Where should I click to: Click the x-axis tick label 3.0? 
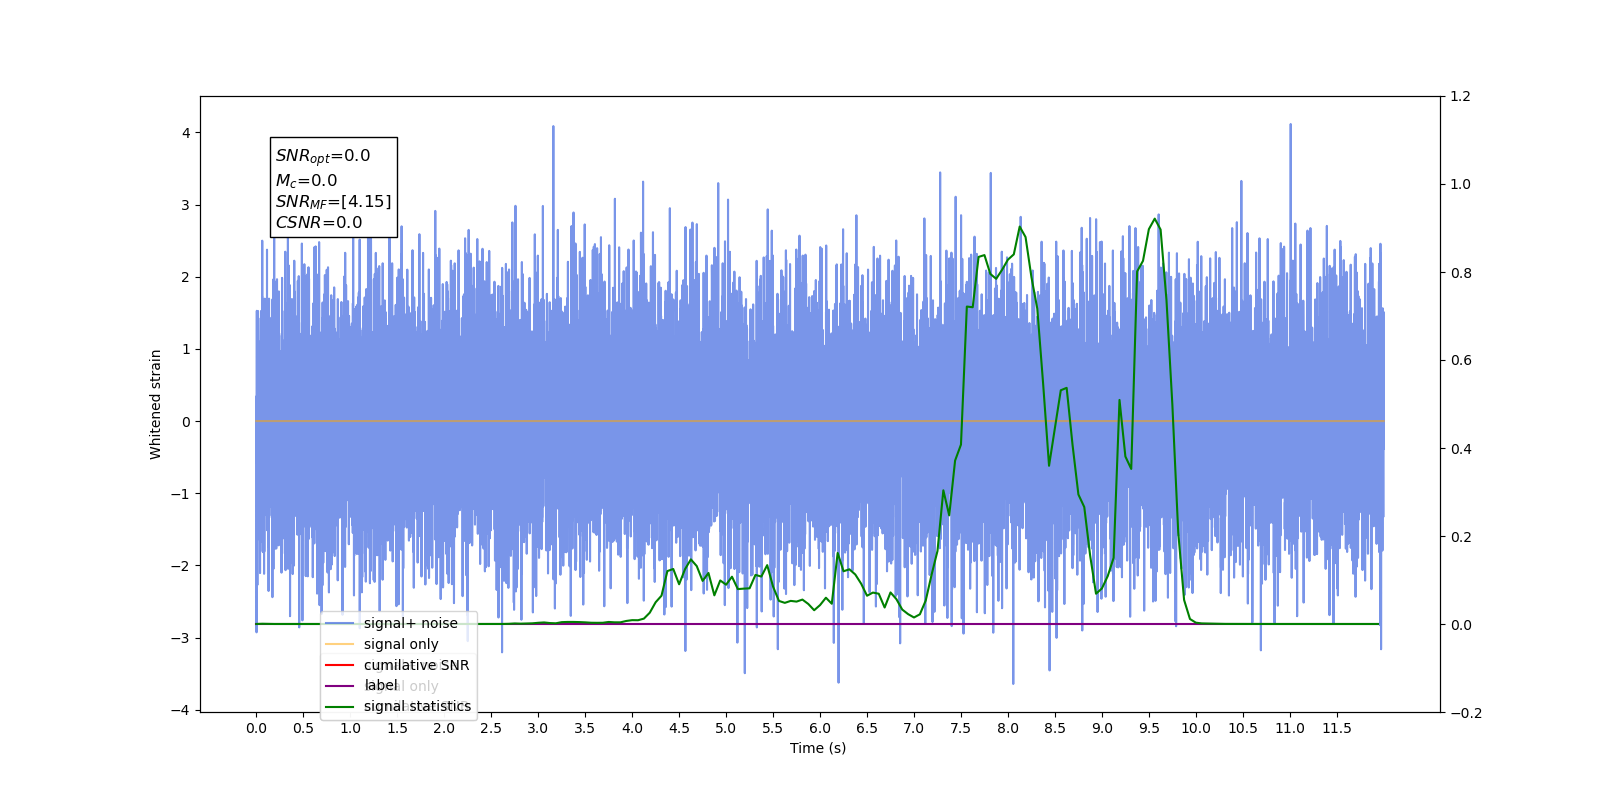538,728
